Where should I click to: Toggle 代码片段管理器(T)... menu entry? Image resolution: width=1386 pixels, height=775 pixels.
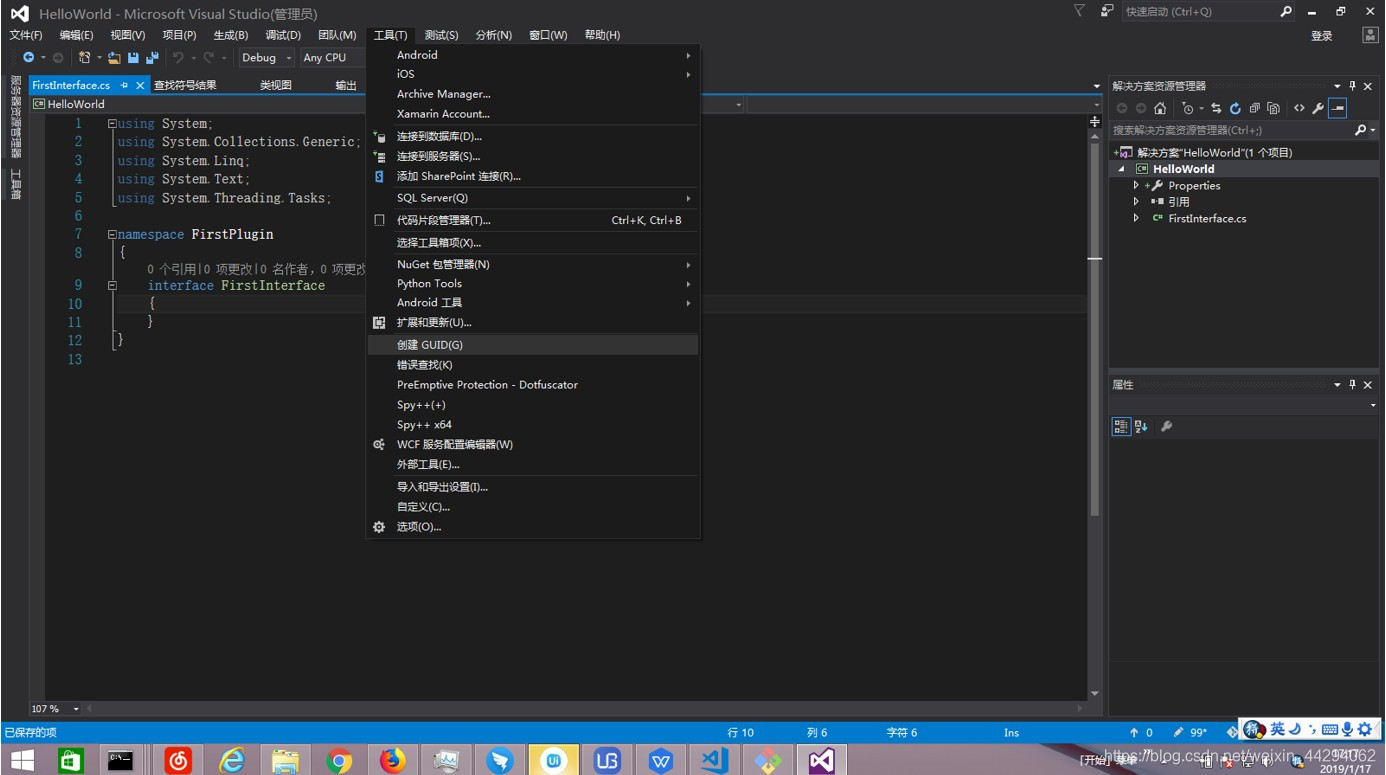pos(534,221)
